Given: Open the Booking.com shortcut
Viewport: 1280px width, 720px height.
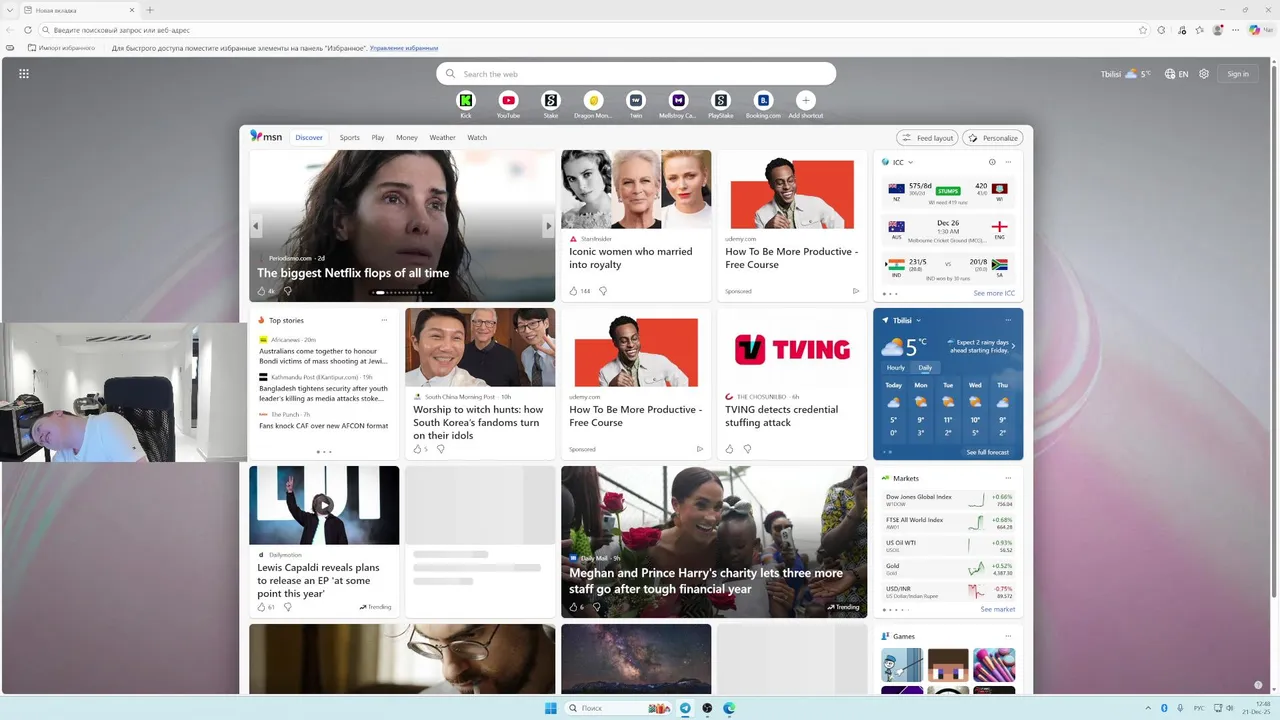Looking at the screenshot, I should pos(763,100).
